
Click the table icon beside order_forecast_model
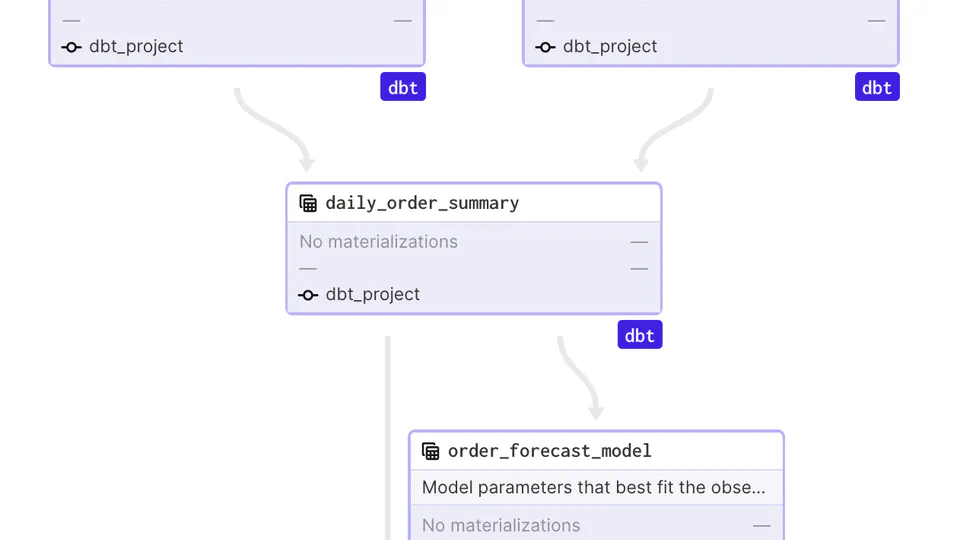coord(431,451)
